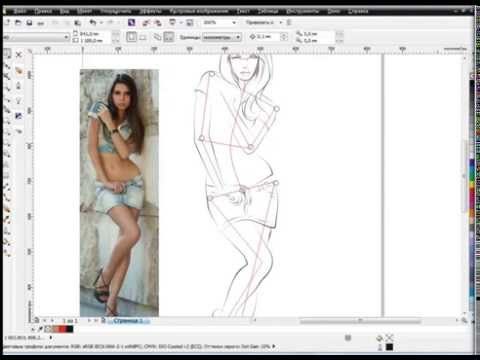Image resolution: width=480 pixels, height=360 pixels.
Task: Apply layout to all pages button
Action: coord(157,37)
